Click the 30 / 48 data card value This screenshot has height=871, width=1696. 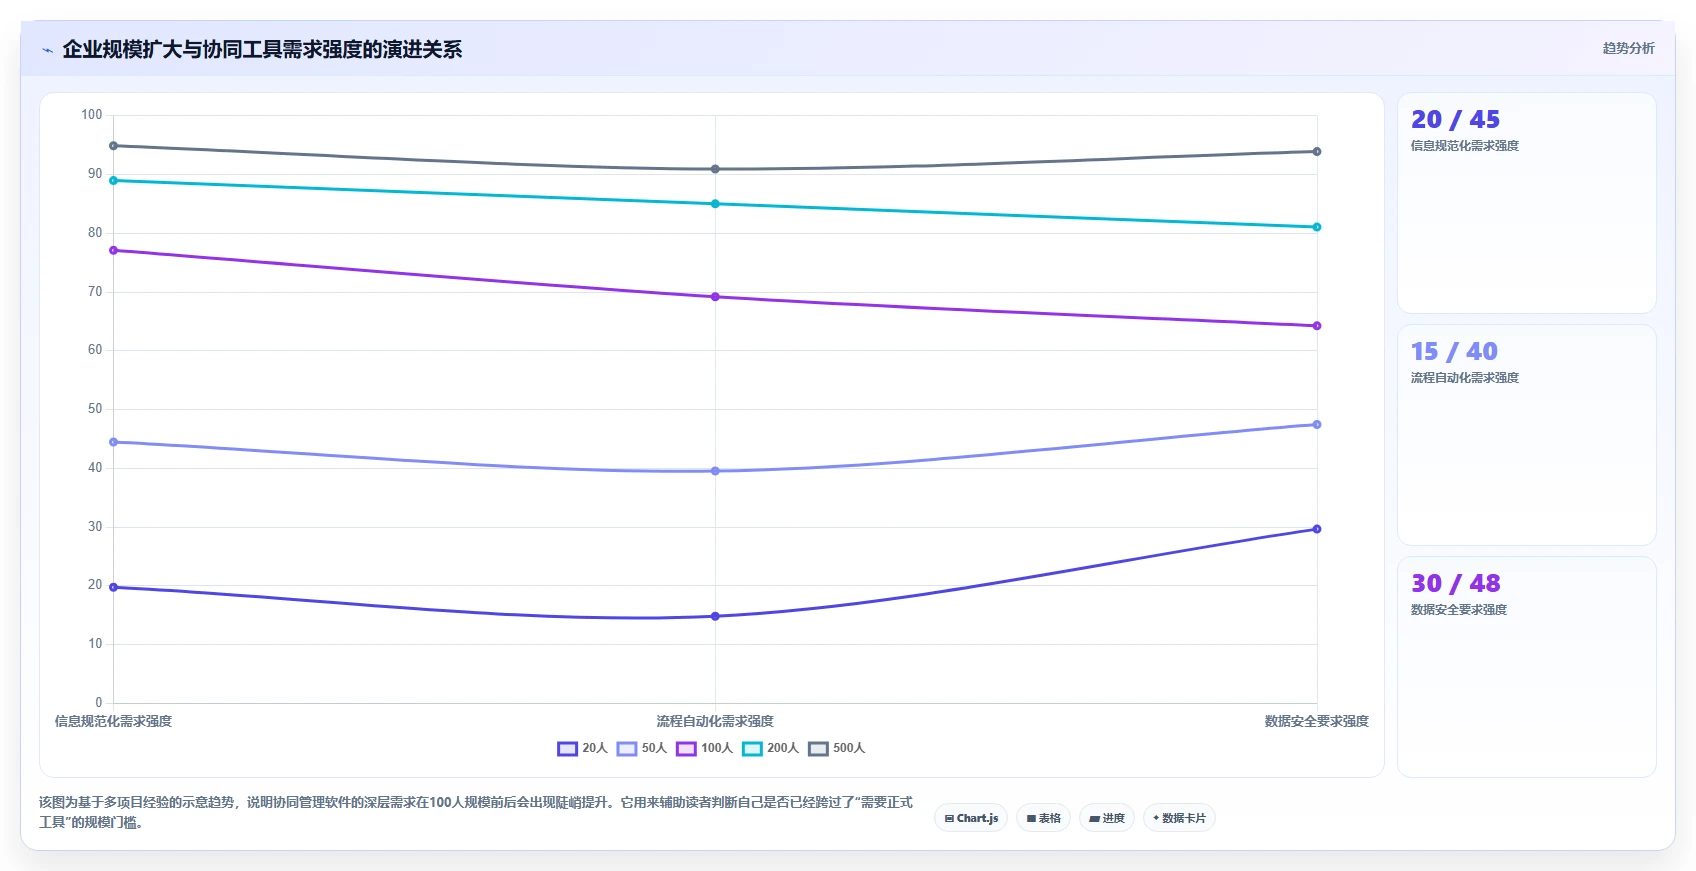pyautogui.click(x=1455, y=583)
